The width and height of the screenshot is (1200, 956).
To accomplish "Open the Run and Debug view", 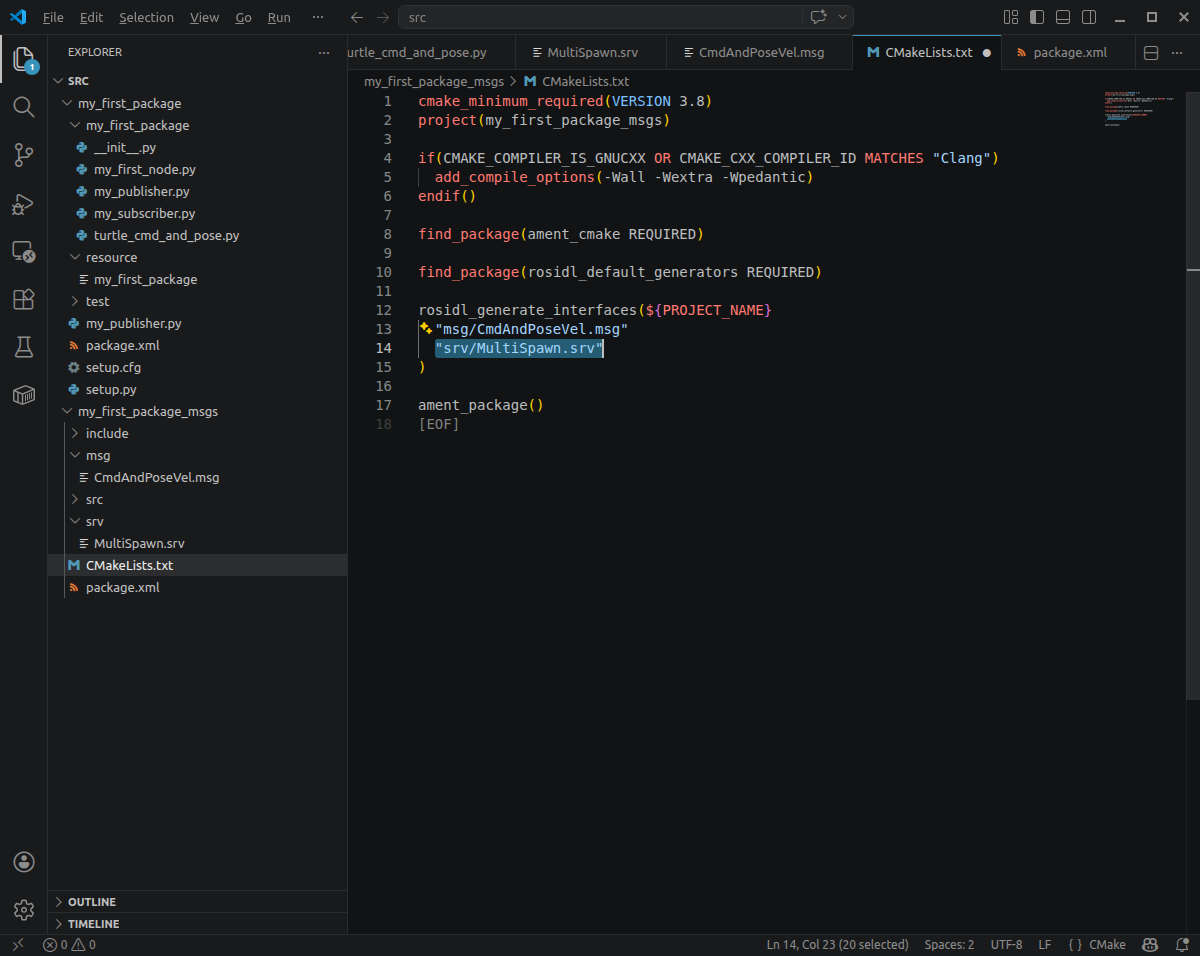I will [24, 204].
